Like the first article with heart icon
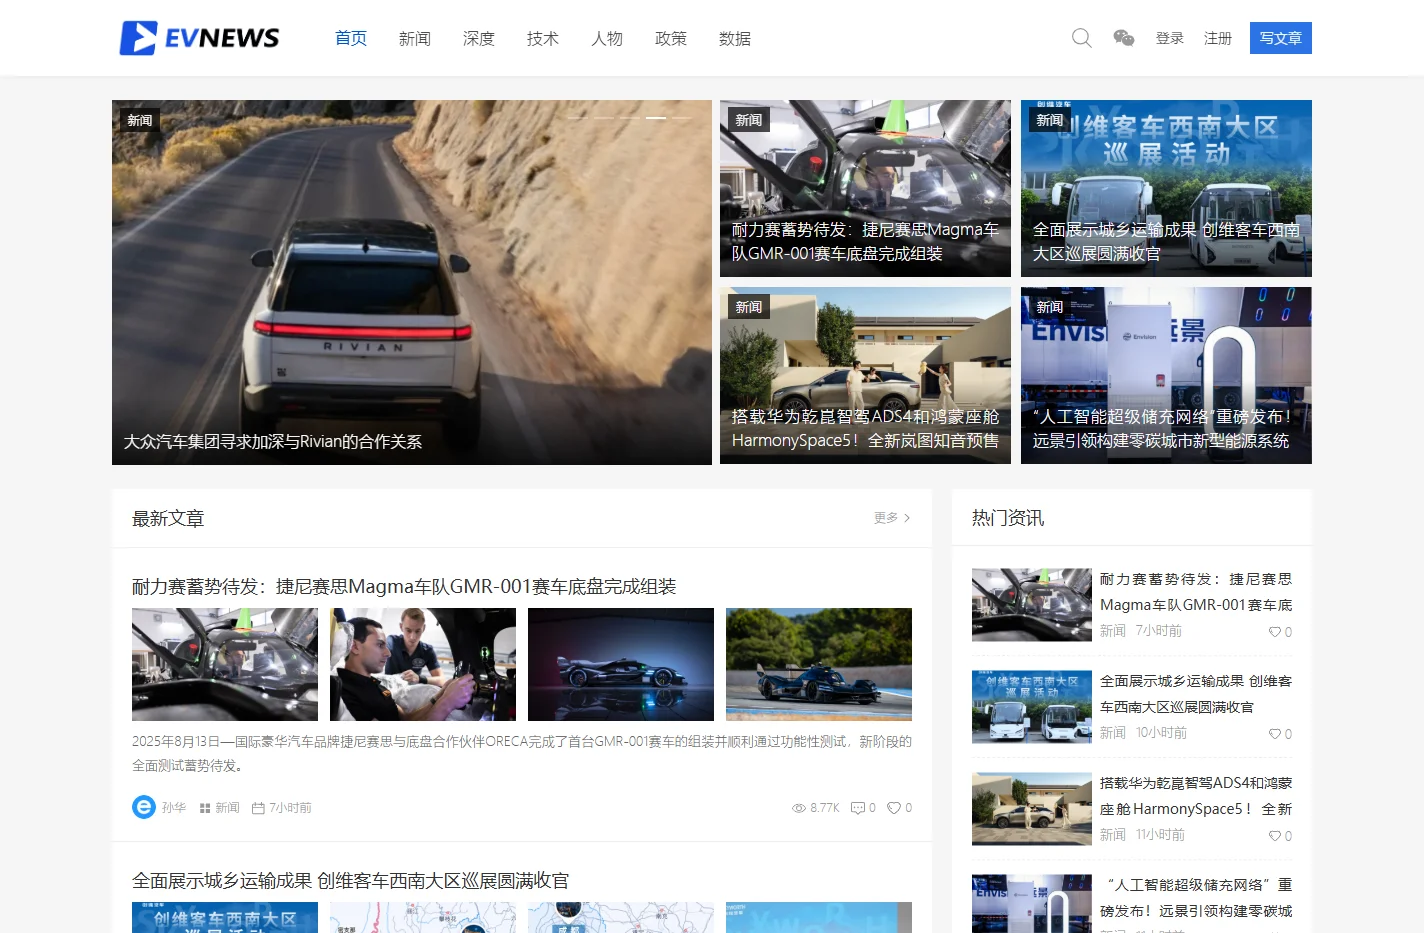Image resolution: width=1424 pixels, height=933 pixels. [x=894, y=808]
